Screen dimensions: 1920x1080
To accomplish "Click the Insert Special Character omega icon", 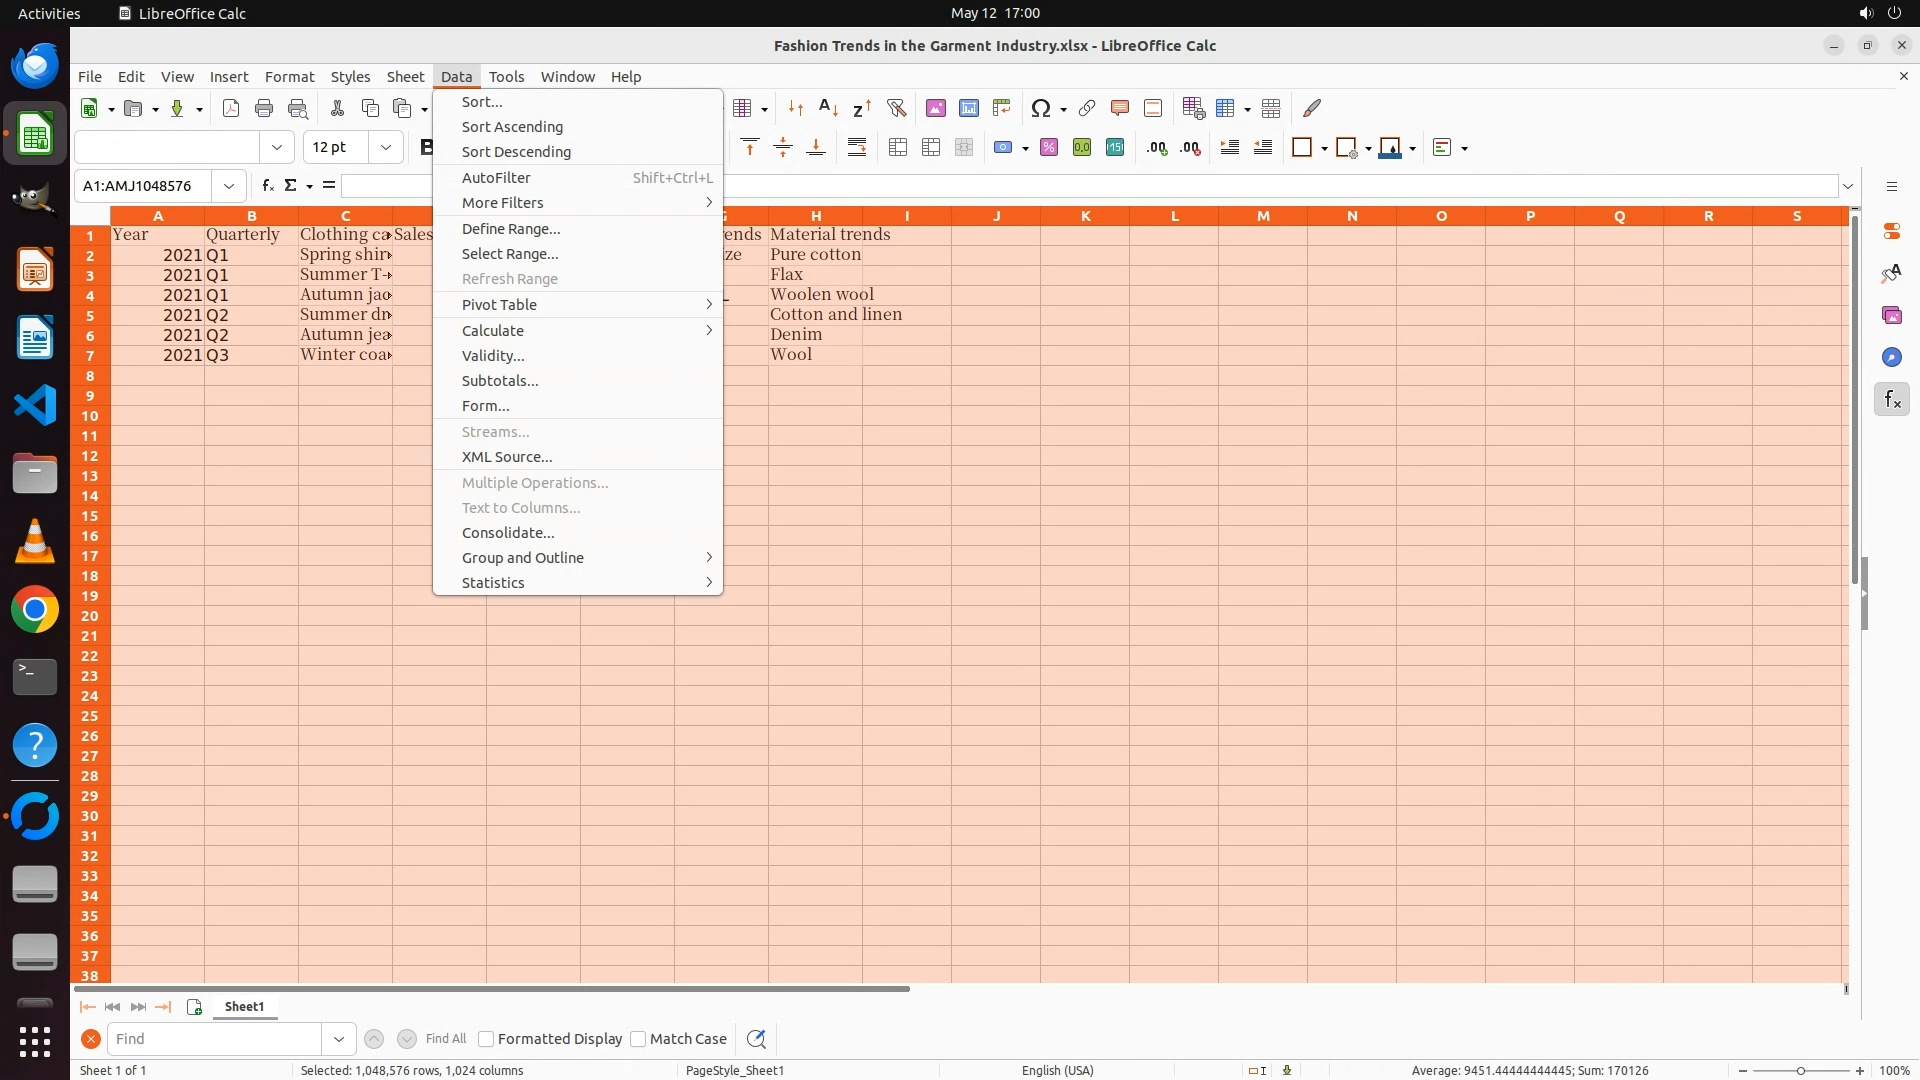I will pyautogui.click(x=1041, y=108).
